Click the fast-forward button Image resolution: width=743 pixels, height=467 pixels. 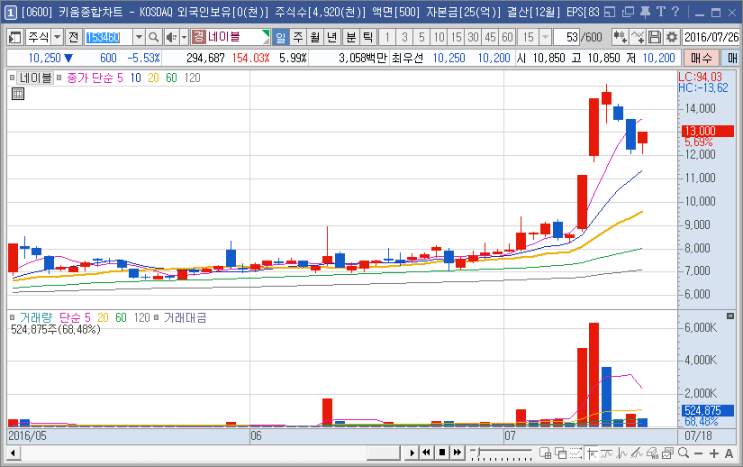pos(457,453)
